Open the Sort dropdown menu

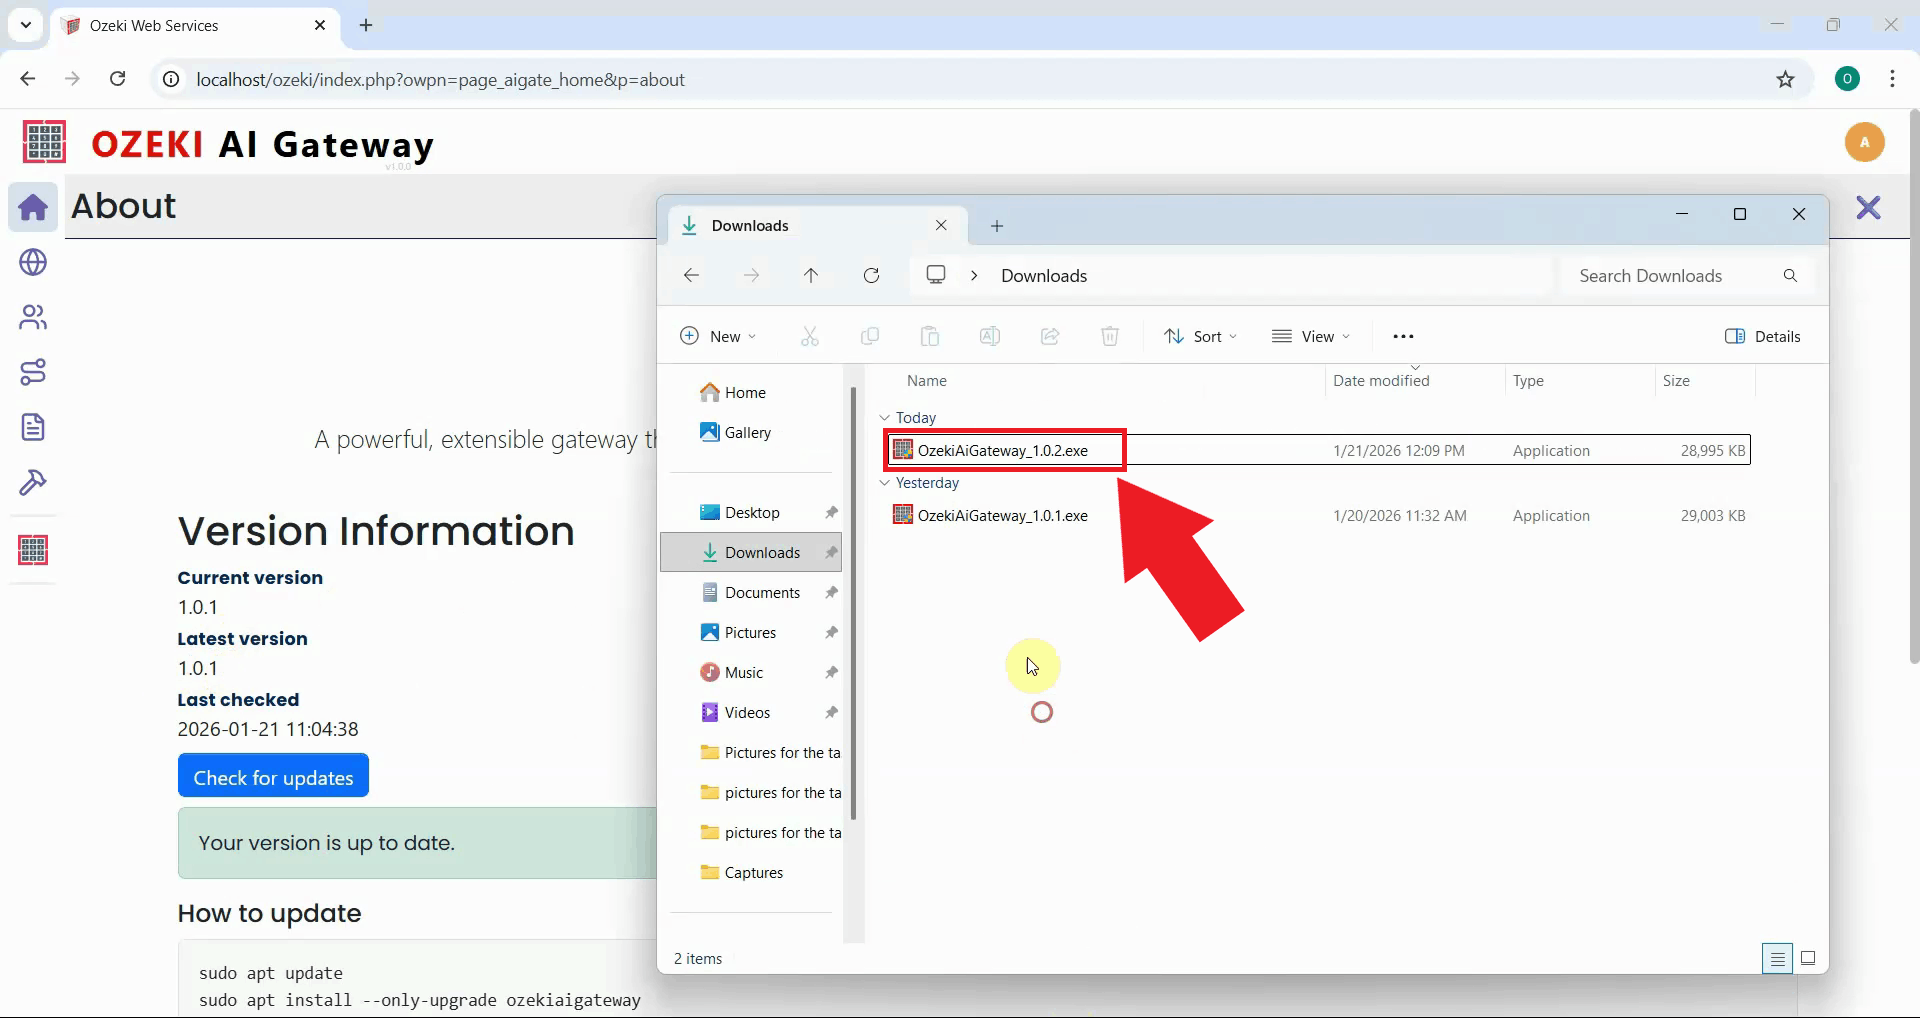1200,337
